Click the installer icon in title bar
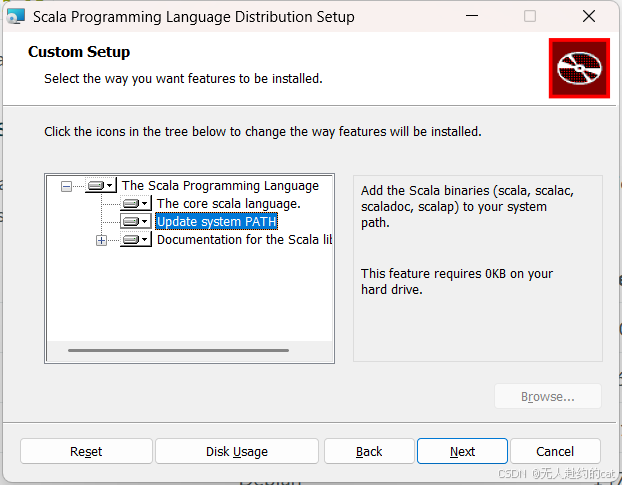The height and width of the screenshot is (485, 622). [16, 16]
